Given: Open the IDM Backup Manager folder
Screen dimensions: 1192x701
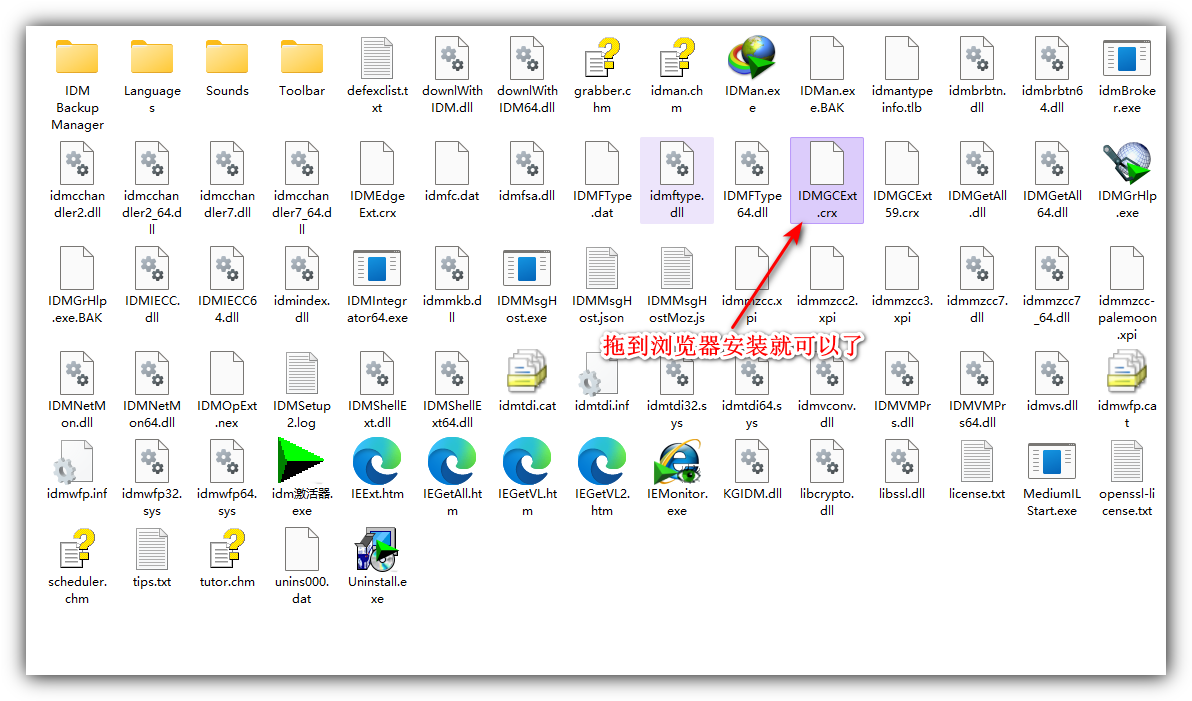Looking at the screenshot, I should pyautogui.click(x=77, y=57).
